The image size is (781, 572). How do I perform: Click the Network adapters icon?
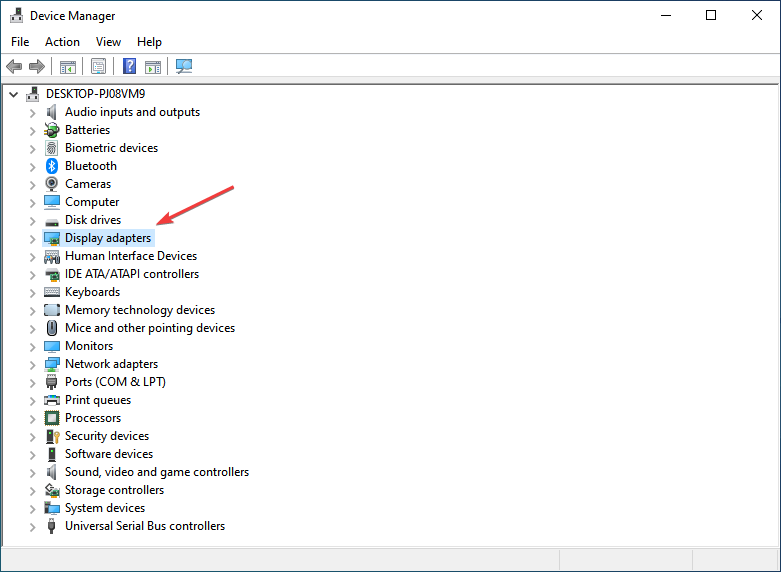click(x=52, y=364)
